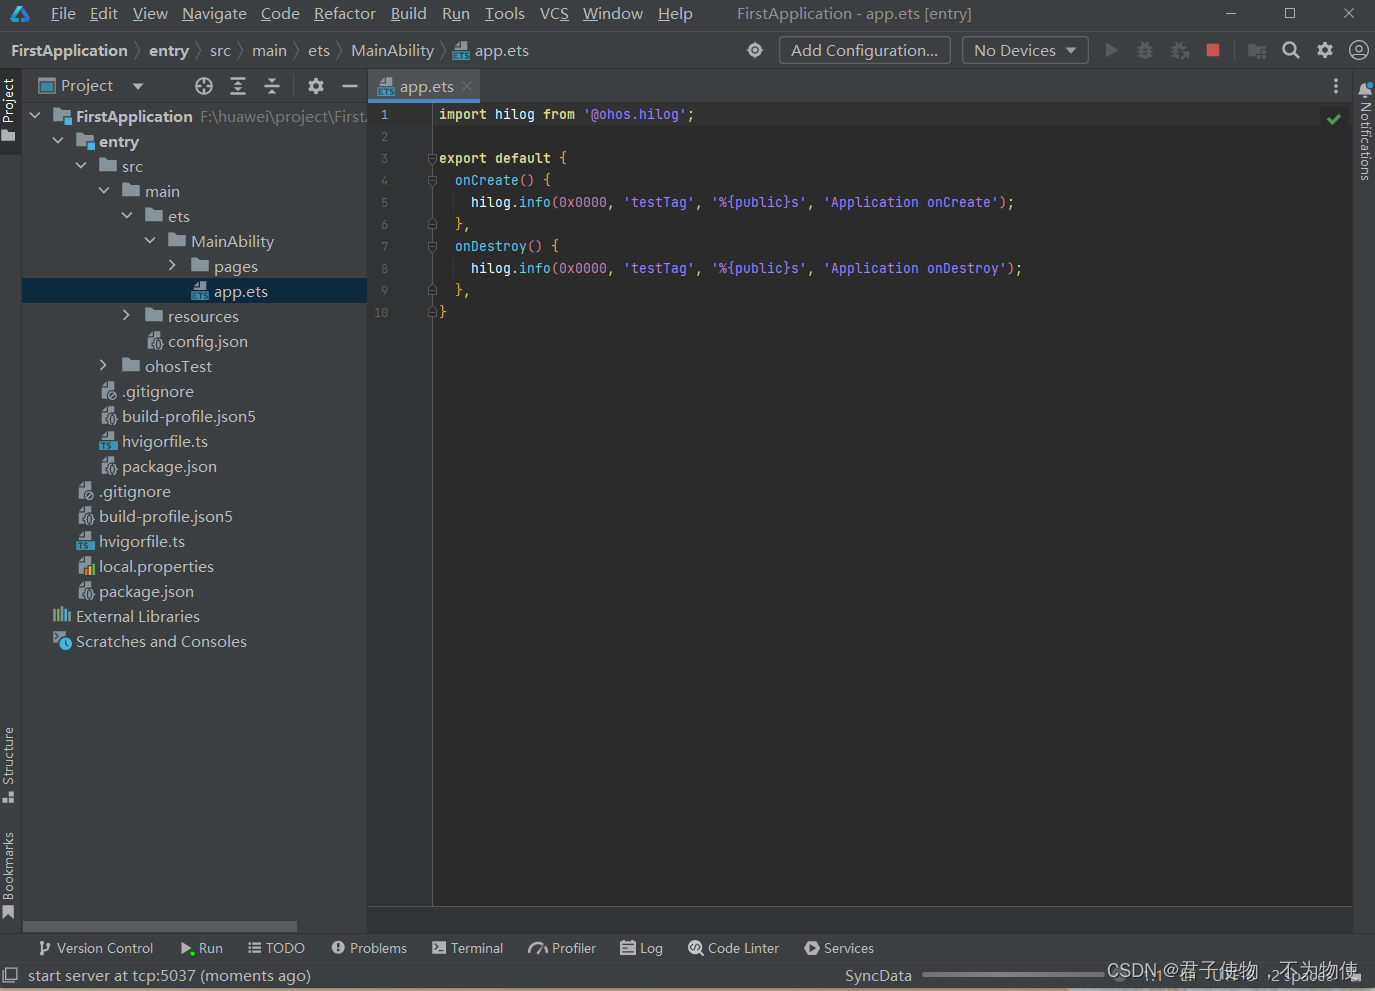This screenshot has width=1375, height=991.
Task: Open the Version Control tool window
Action: pos(95,948)
